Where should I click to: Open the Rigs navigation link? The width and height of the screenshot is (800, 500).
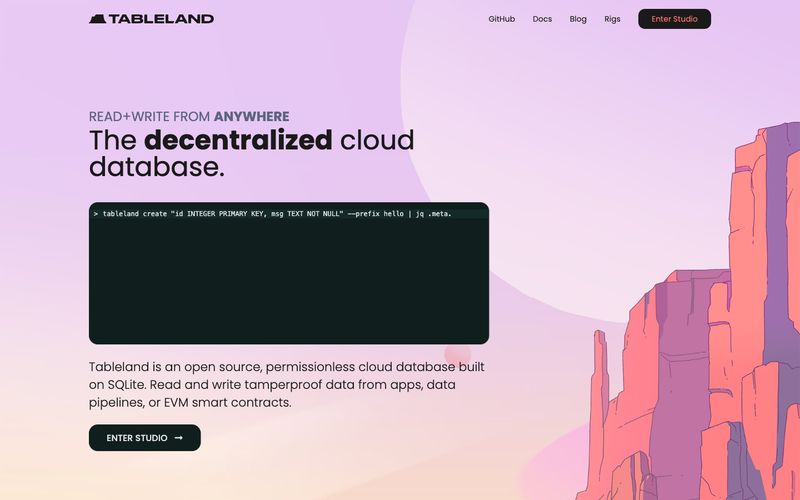point(612,19)
